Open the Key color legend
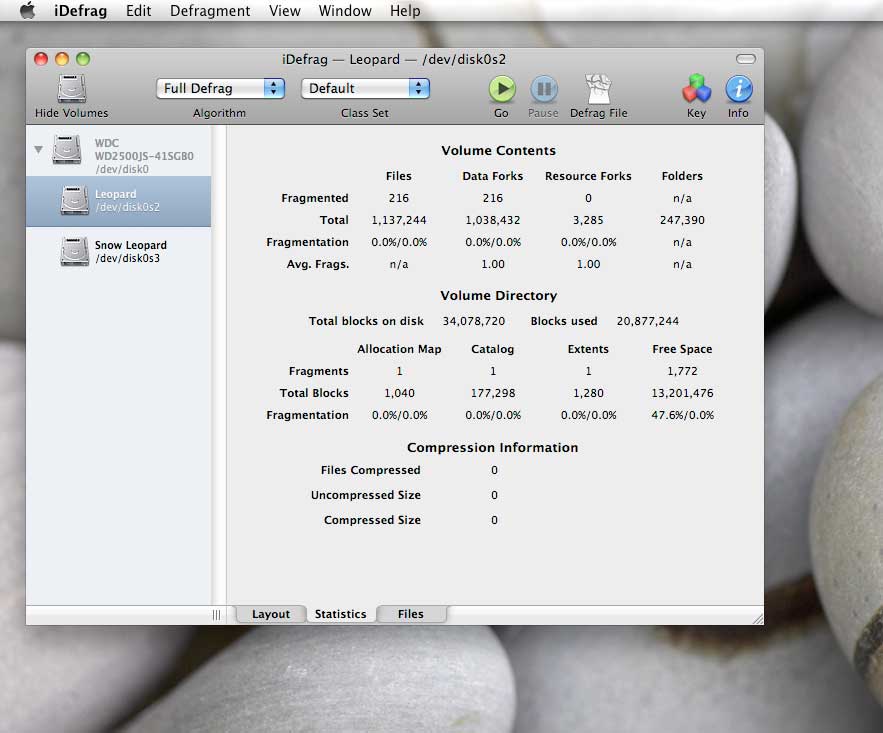 coord(696,90)
